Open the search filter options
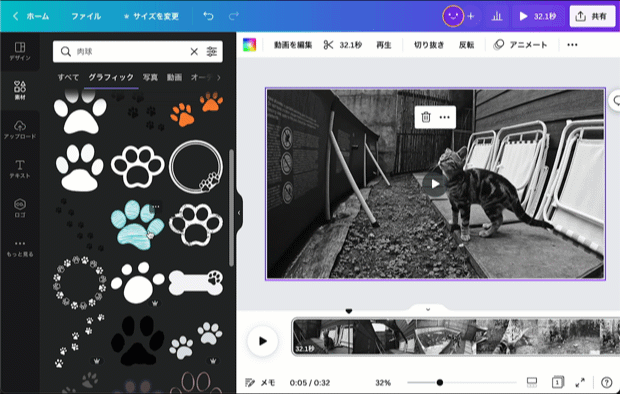620x394 pixels. click(212, 51)
